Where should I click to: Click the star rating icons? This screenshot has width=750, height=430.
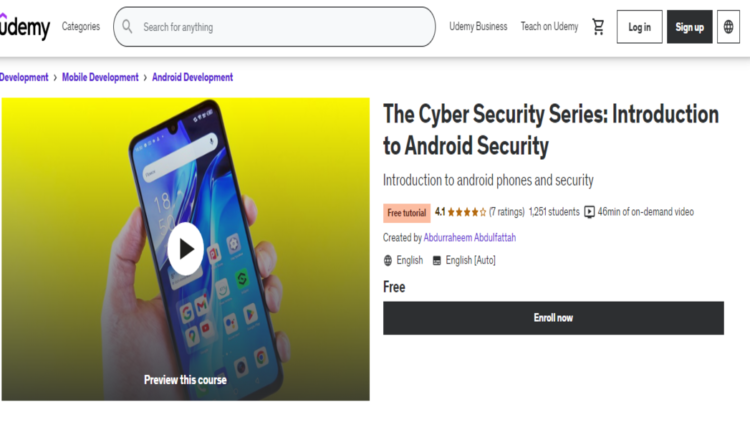point(467,212)
